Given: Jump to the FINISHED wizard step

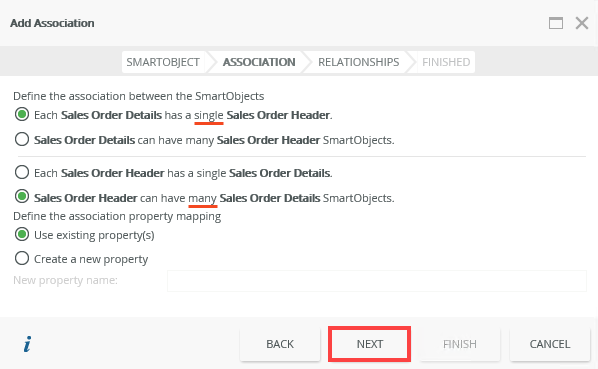Looking at the screenshot, I should pos(446,62).
